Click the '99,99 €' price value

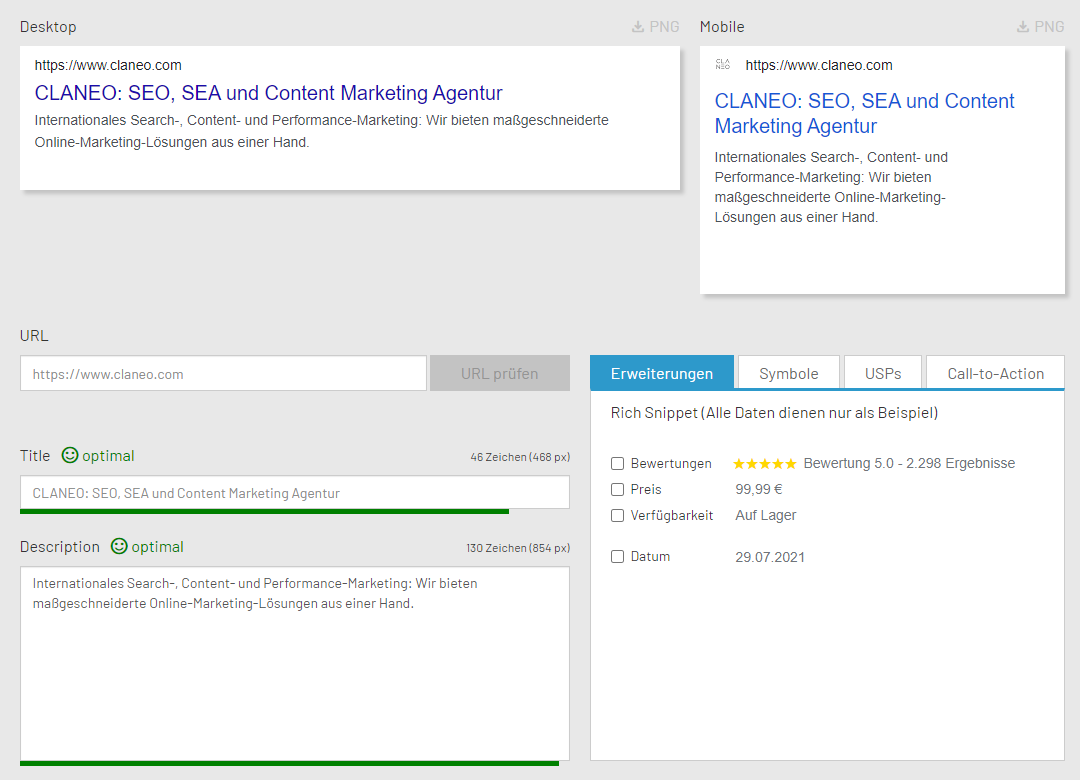point(759,490)
